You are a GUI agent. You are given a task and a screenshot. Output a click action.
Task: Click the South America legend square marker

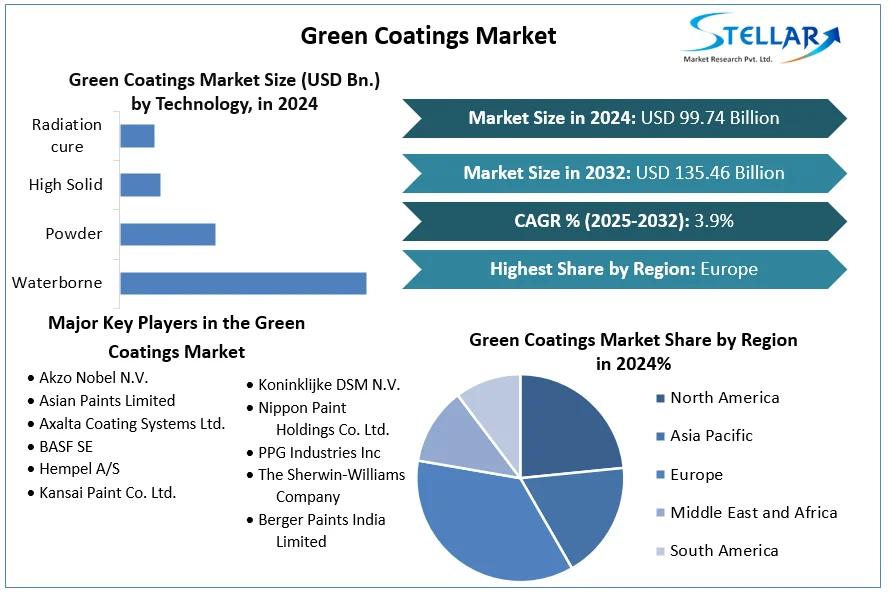click(x=660, y=551)
